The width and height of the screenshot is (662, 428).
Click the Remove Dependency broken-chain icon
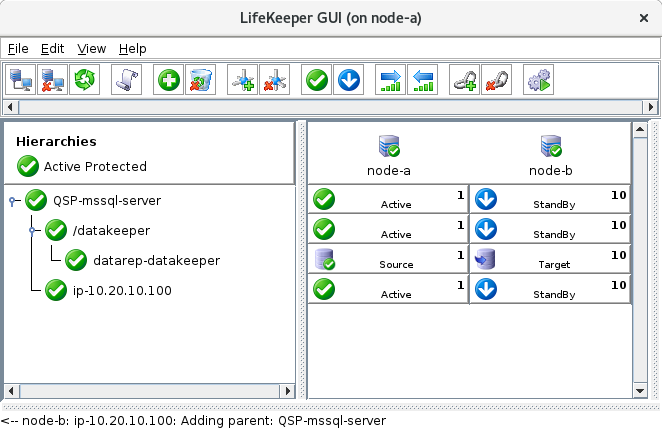(496, 81)
